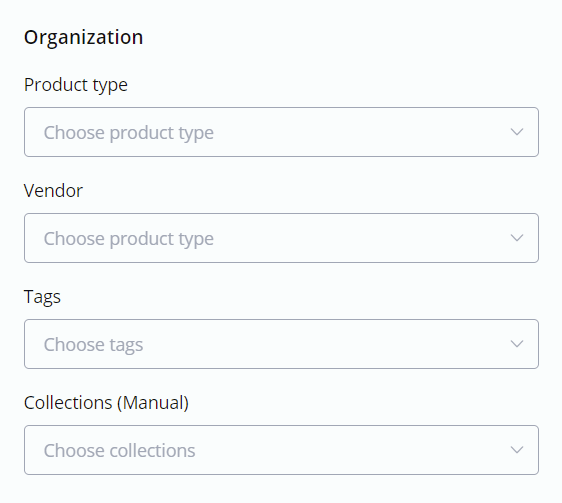Click the chevron arrow in Product type field
The width and height of the screenshot is (562, 503).
pyautogui.click(x=516, y=132)
